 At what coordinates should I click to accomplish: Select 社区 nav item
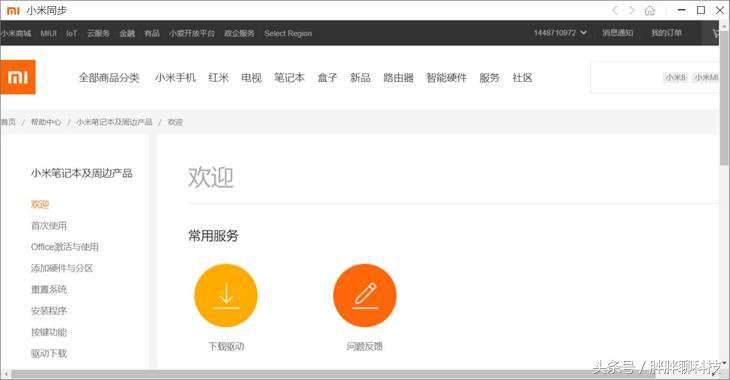pyautogui.click(x=522, y=78)
